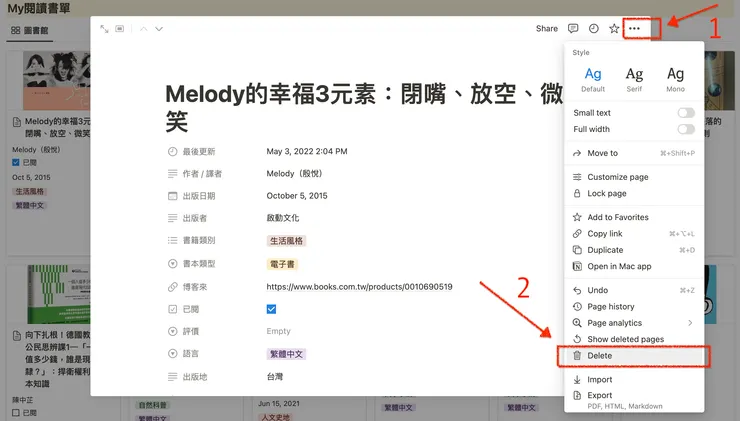
Task: Choose Duplicate in the menu
Action: click(x=634, y=250)
